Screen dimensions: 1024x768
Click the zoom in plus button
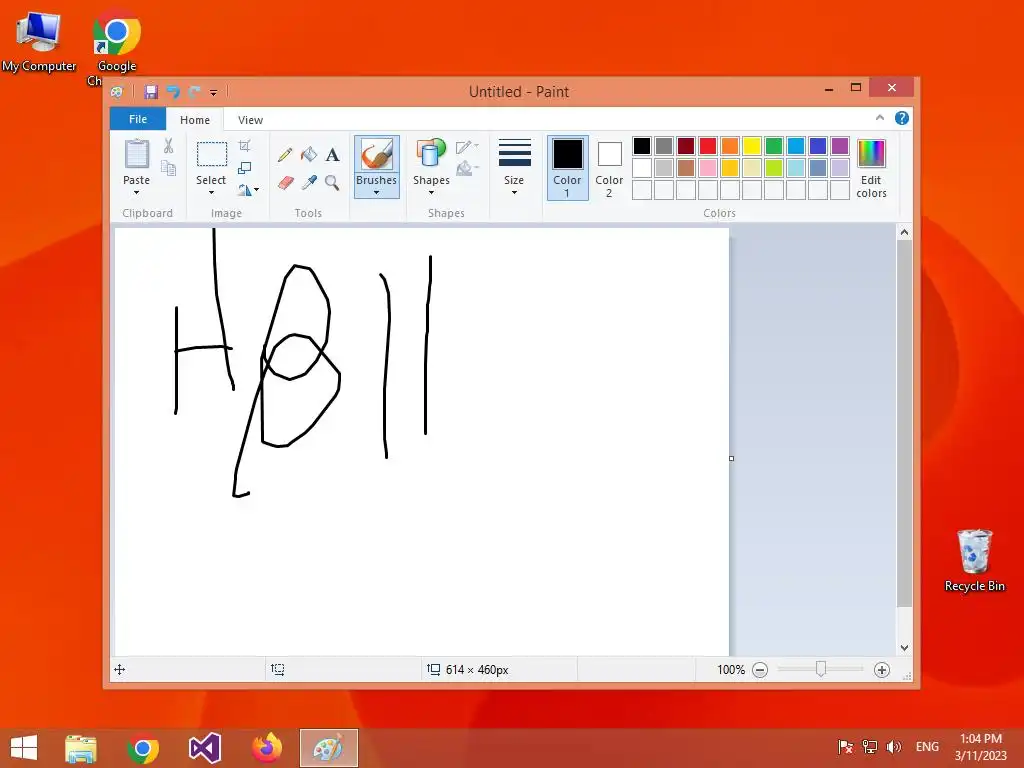pyautogui.click(x=882, y=670)
